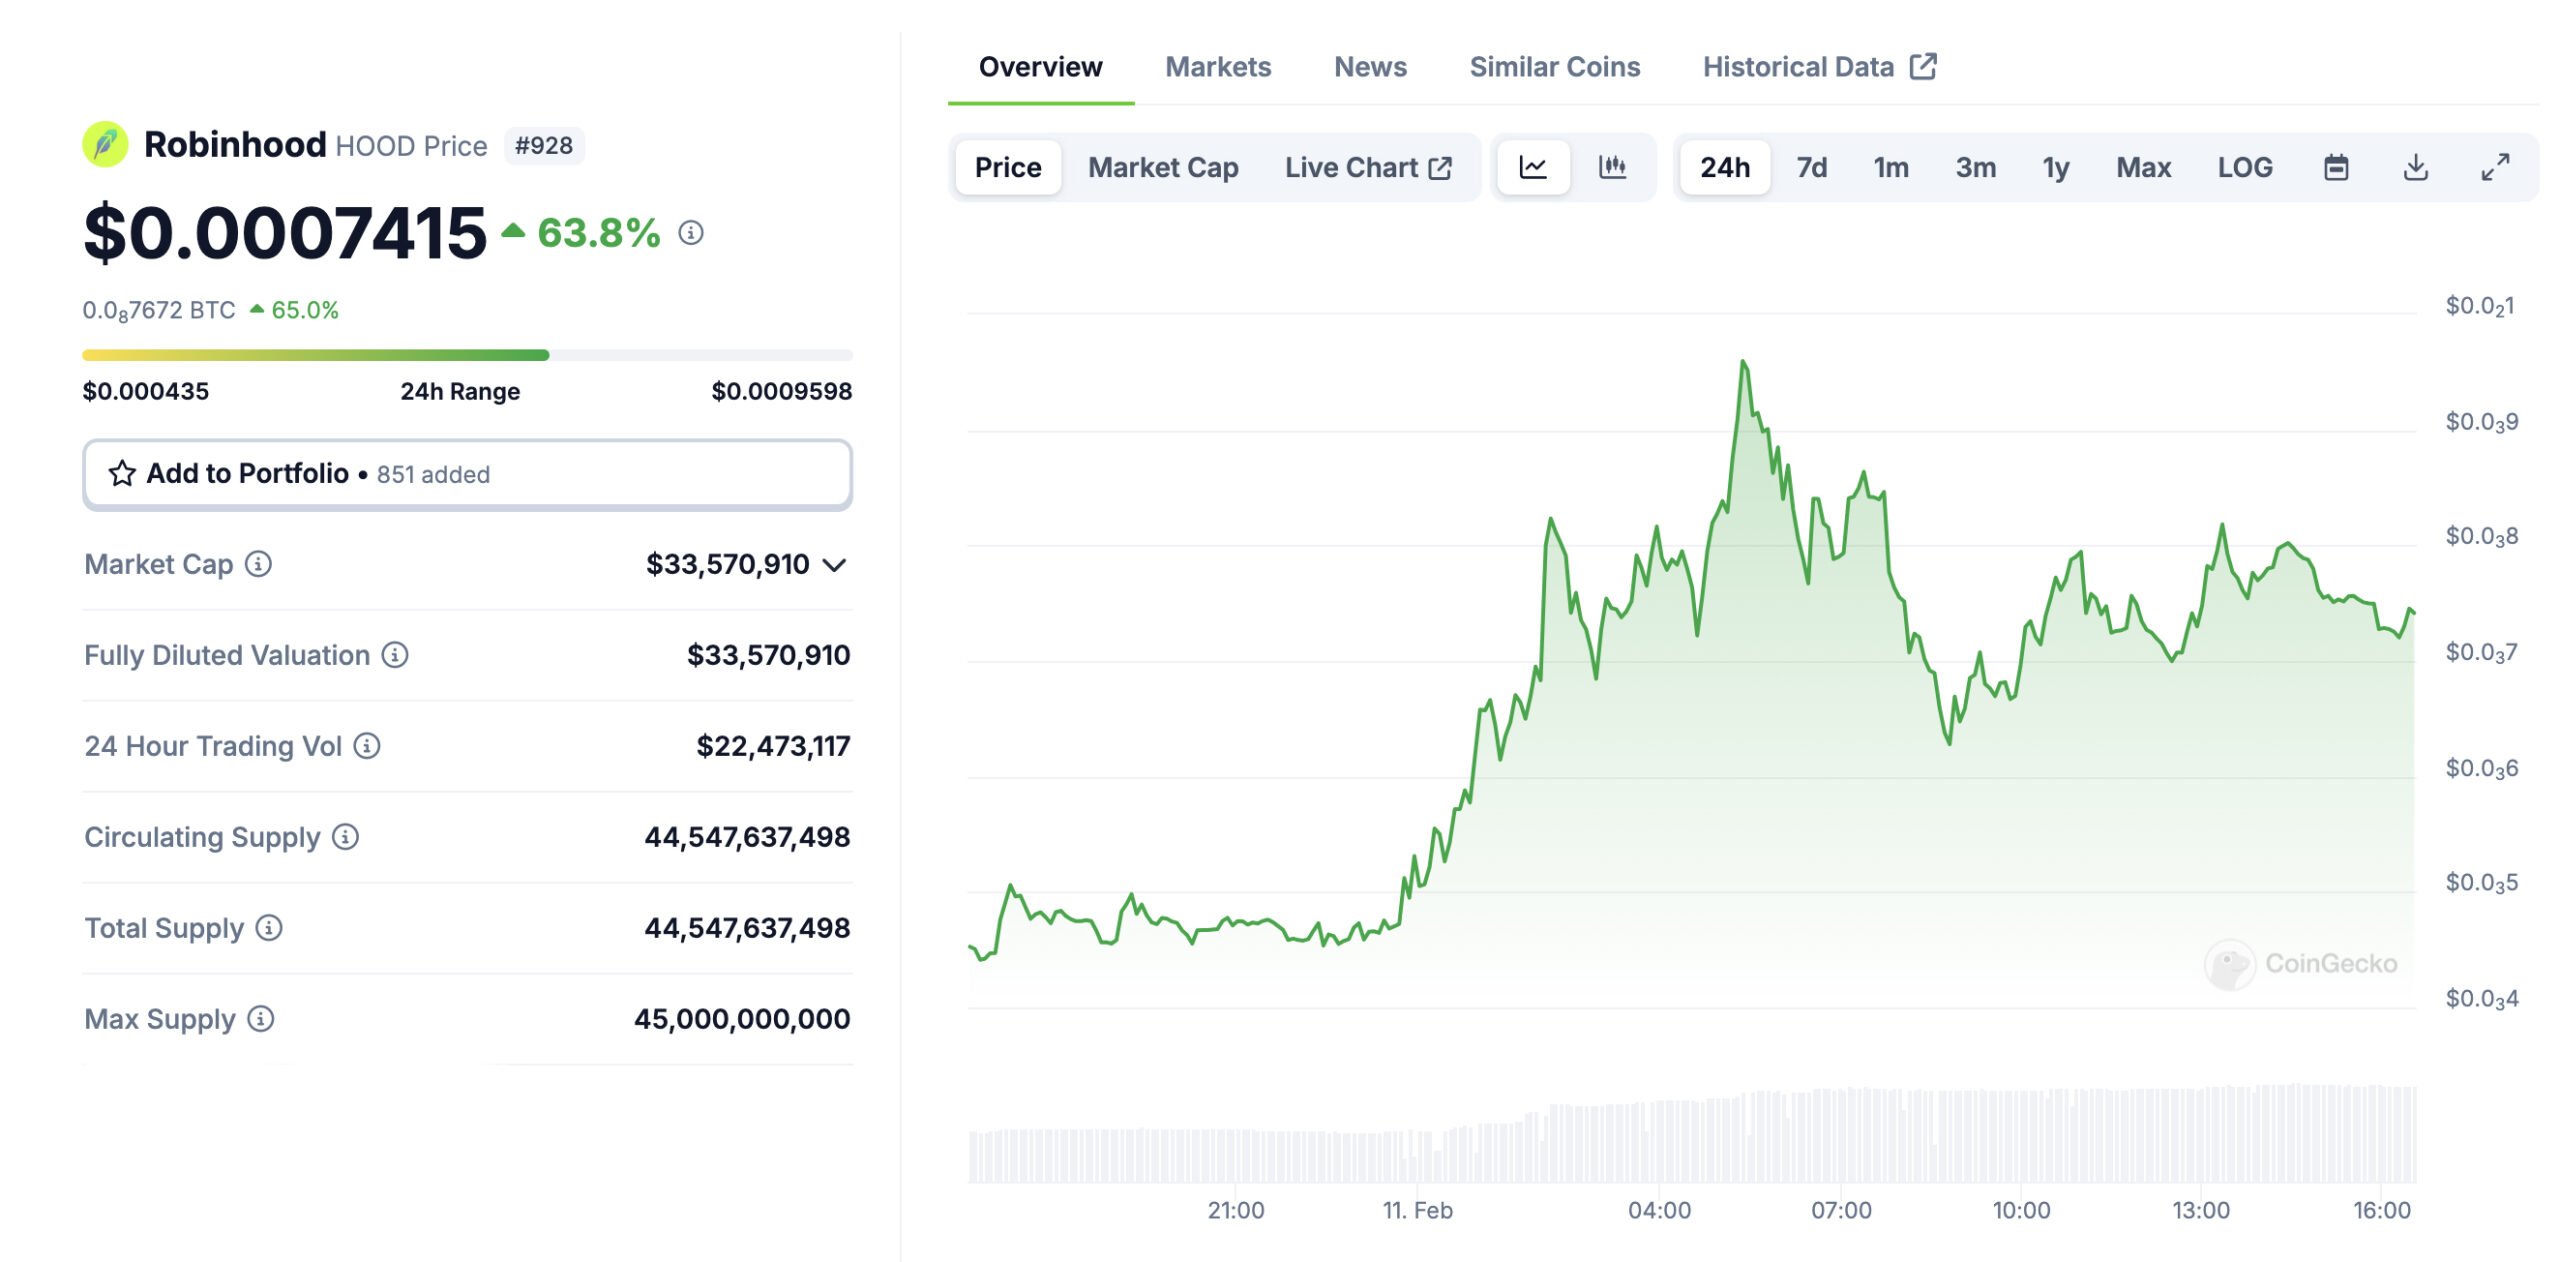
Task: Select the line chart view icon
Action: pos(1533,167)
